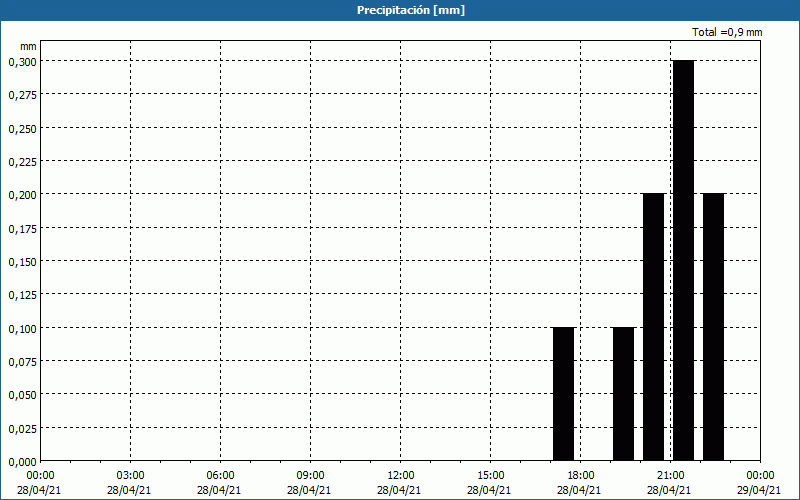Click the 0,150 y-axis label
800x500 pixels.
tap(22, 262)
